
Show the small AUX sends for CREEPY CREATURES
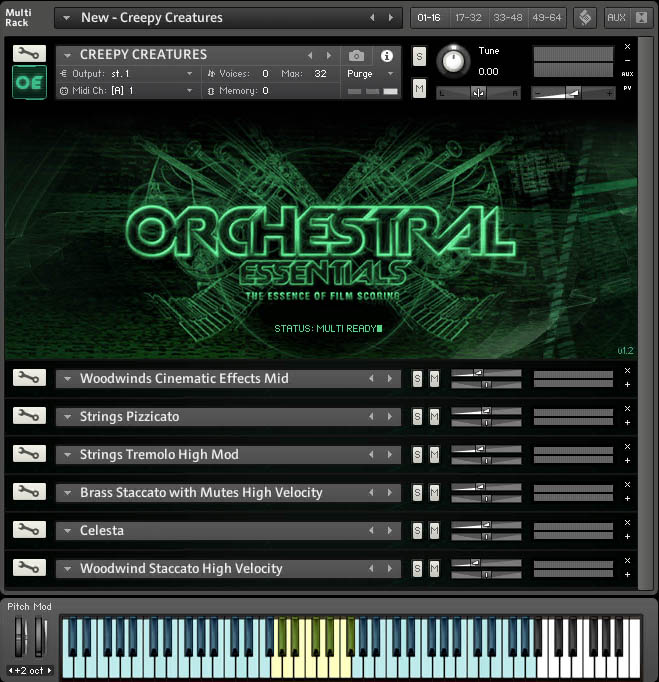click(x=627, y=74)
